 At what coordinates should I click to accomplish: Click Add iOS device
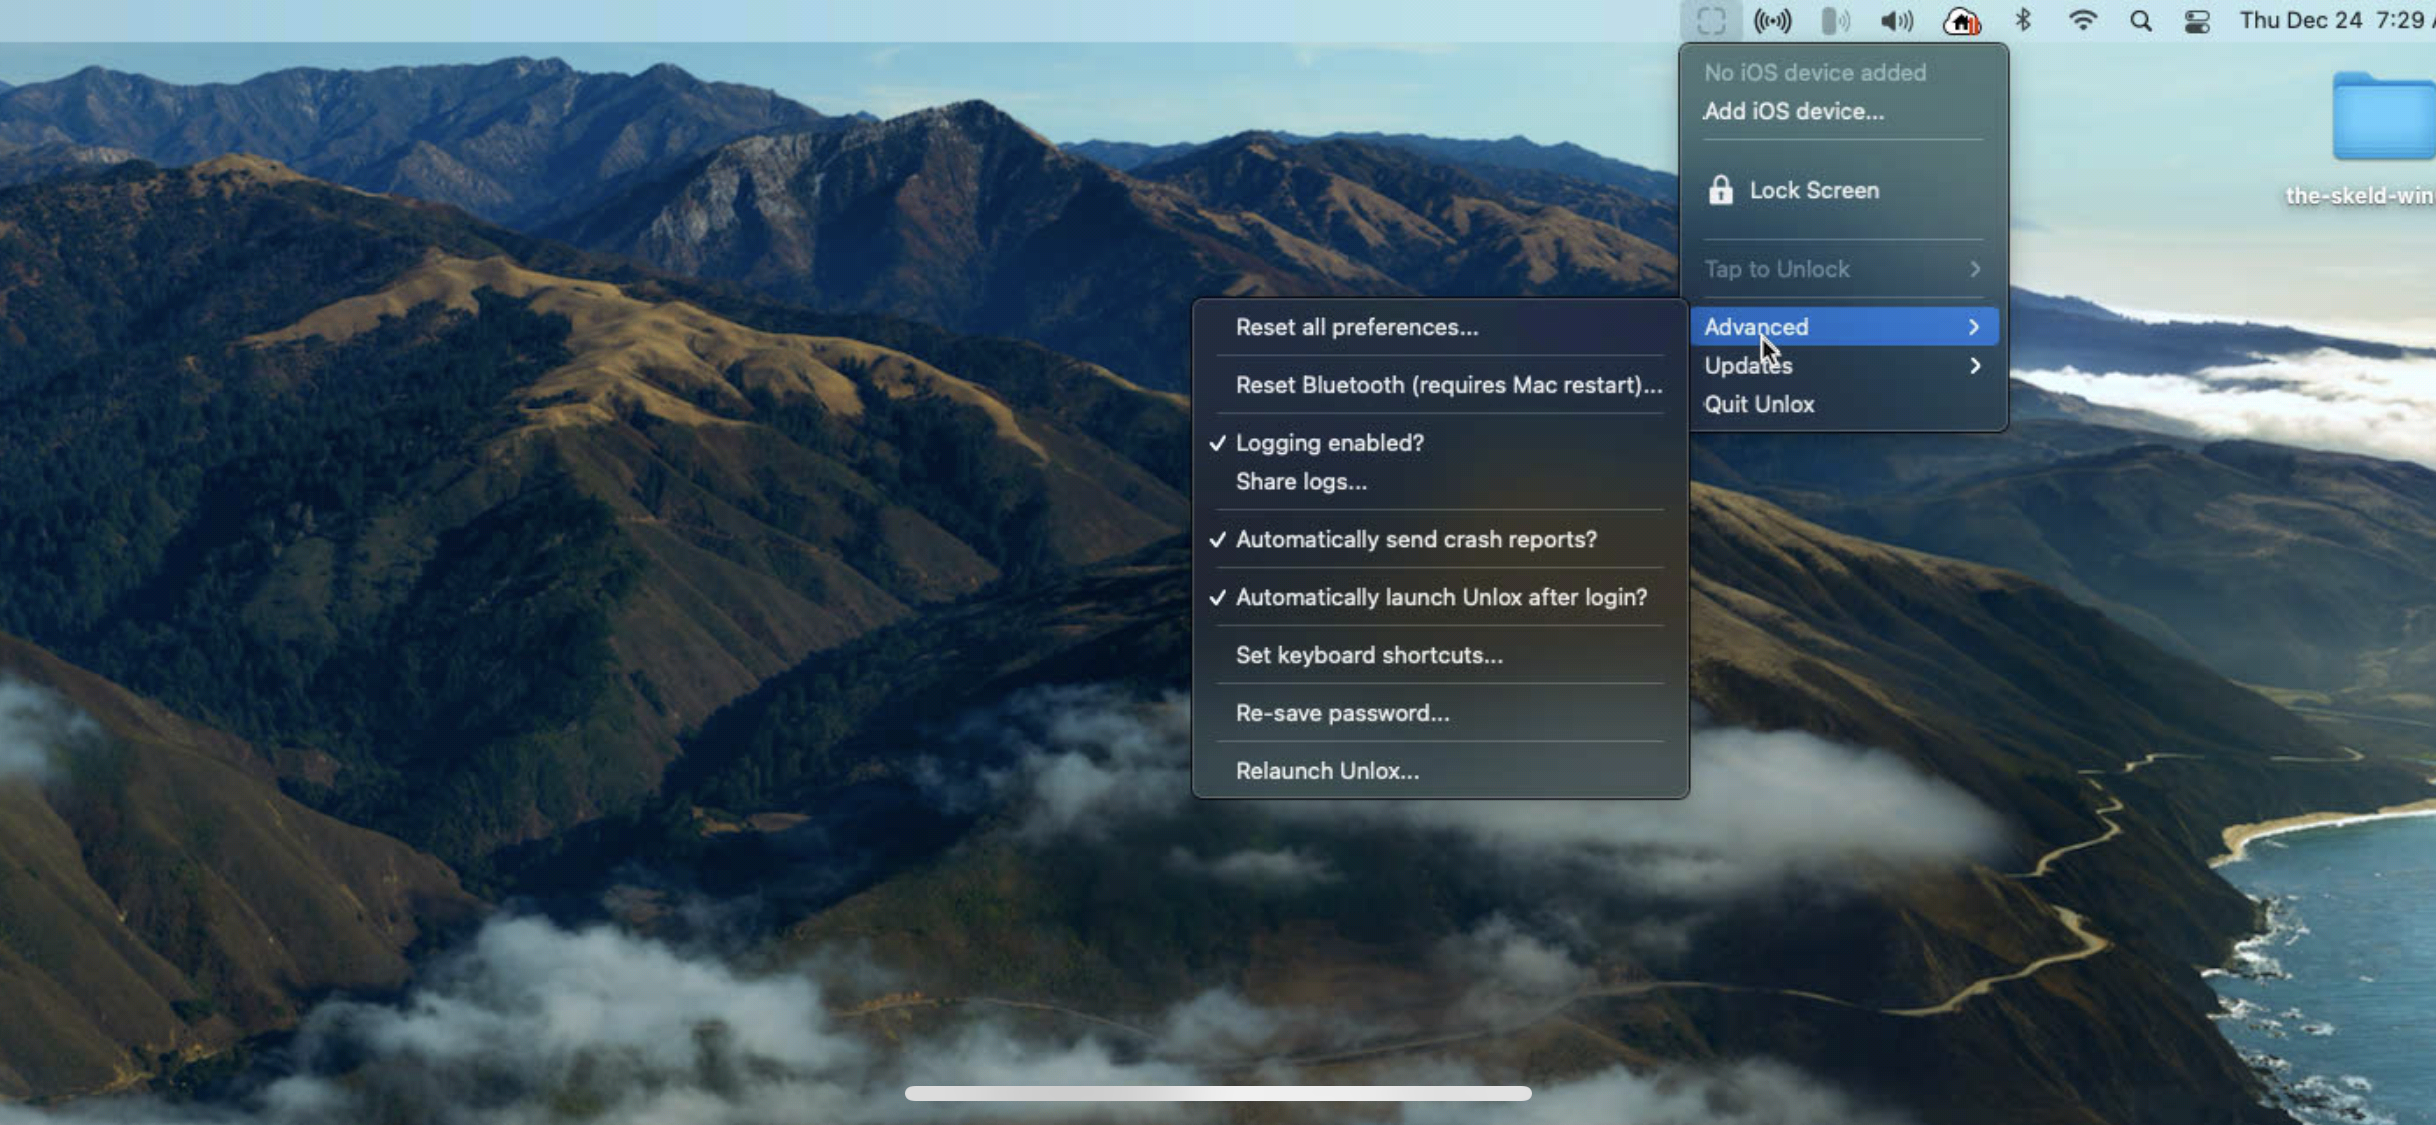click(1793, 112)
